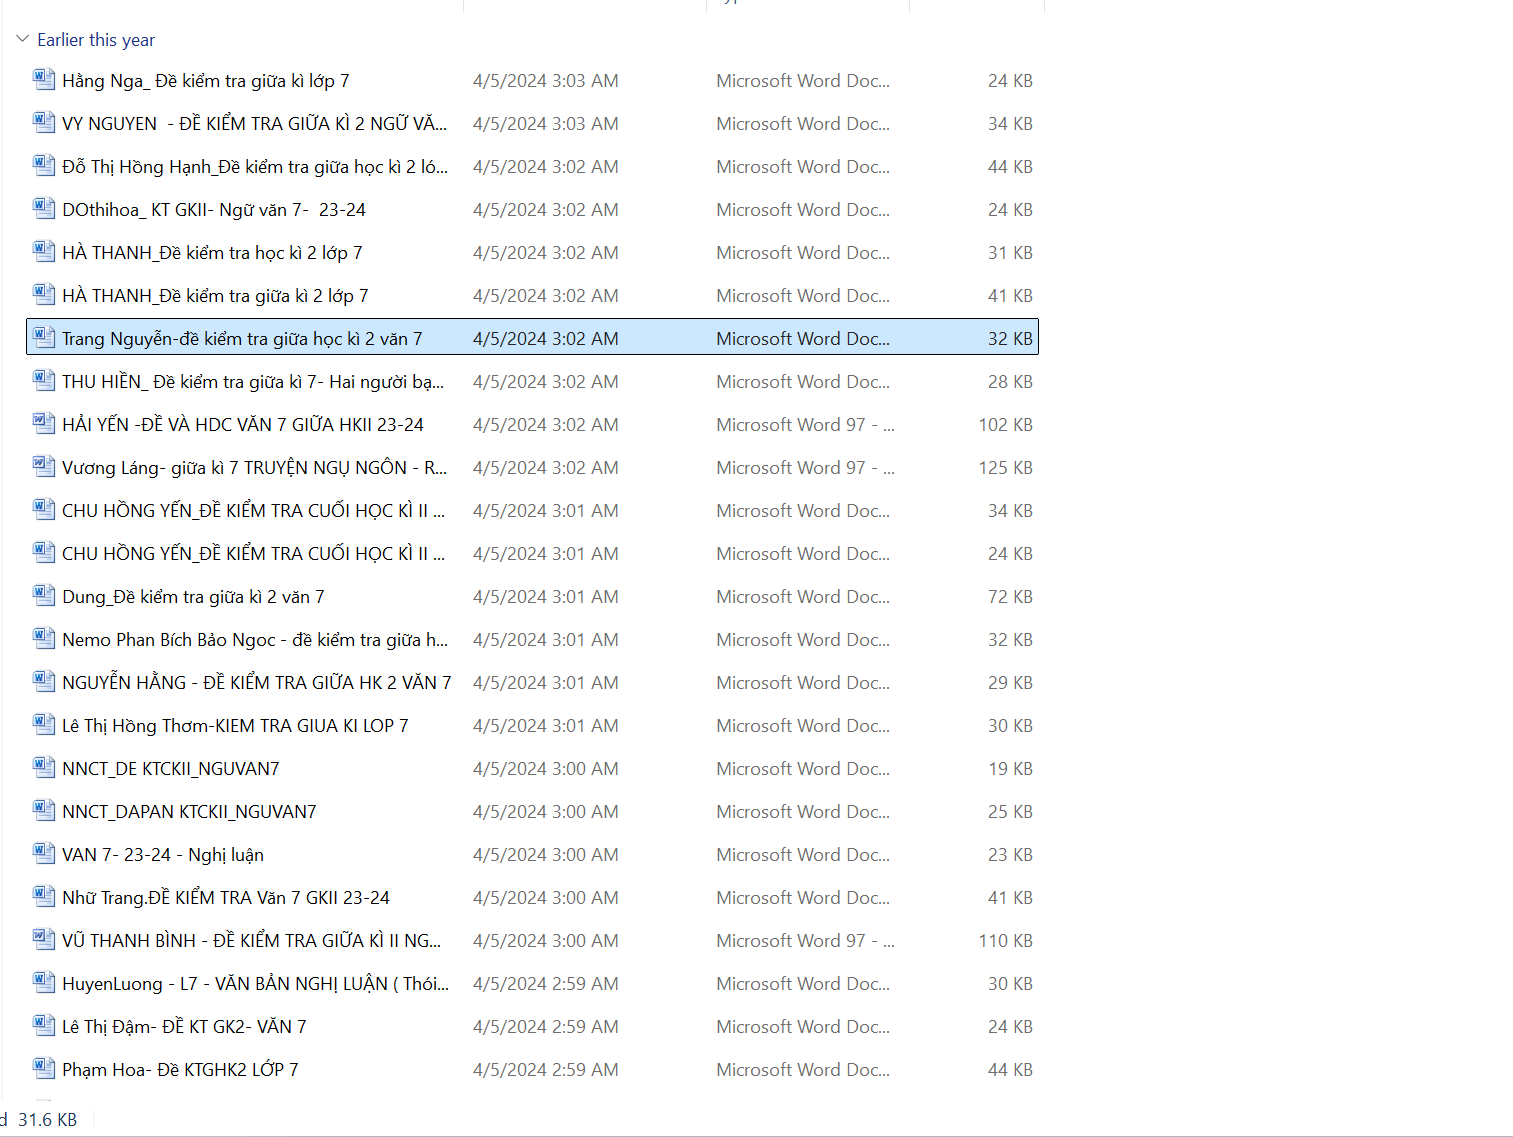
Task: Click Word icon beside VY NGUYEN file
Action: (x=44, y=123)
